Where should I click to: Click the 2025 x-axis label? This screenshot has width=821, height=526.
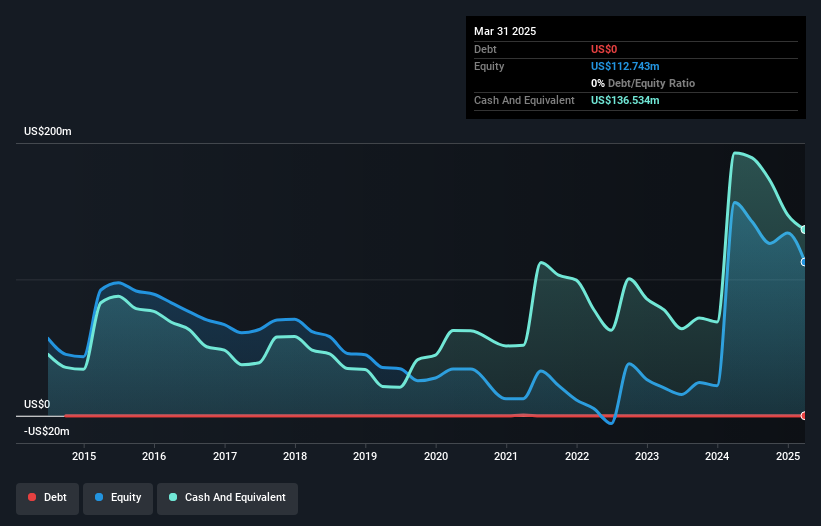(787, 456)
